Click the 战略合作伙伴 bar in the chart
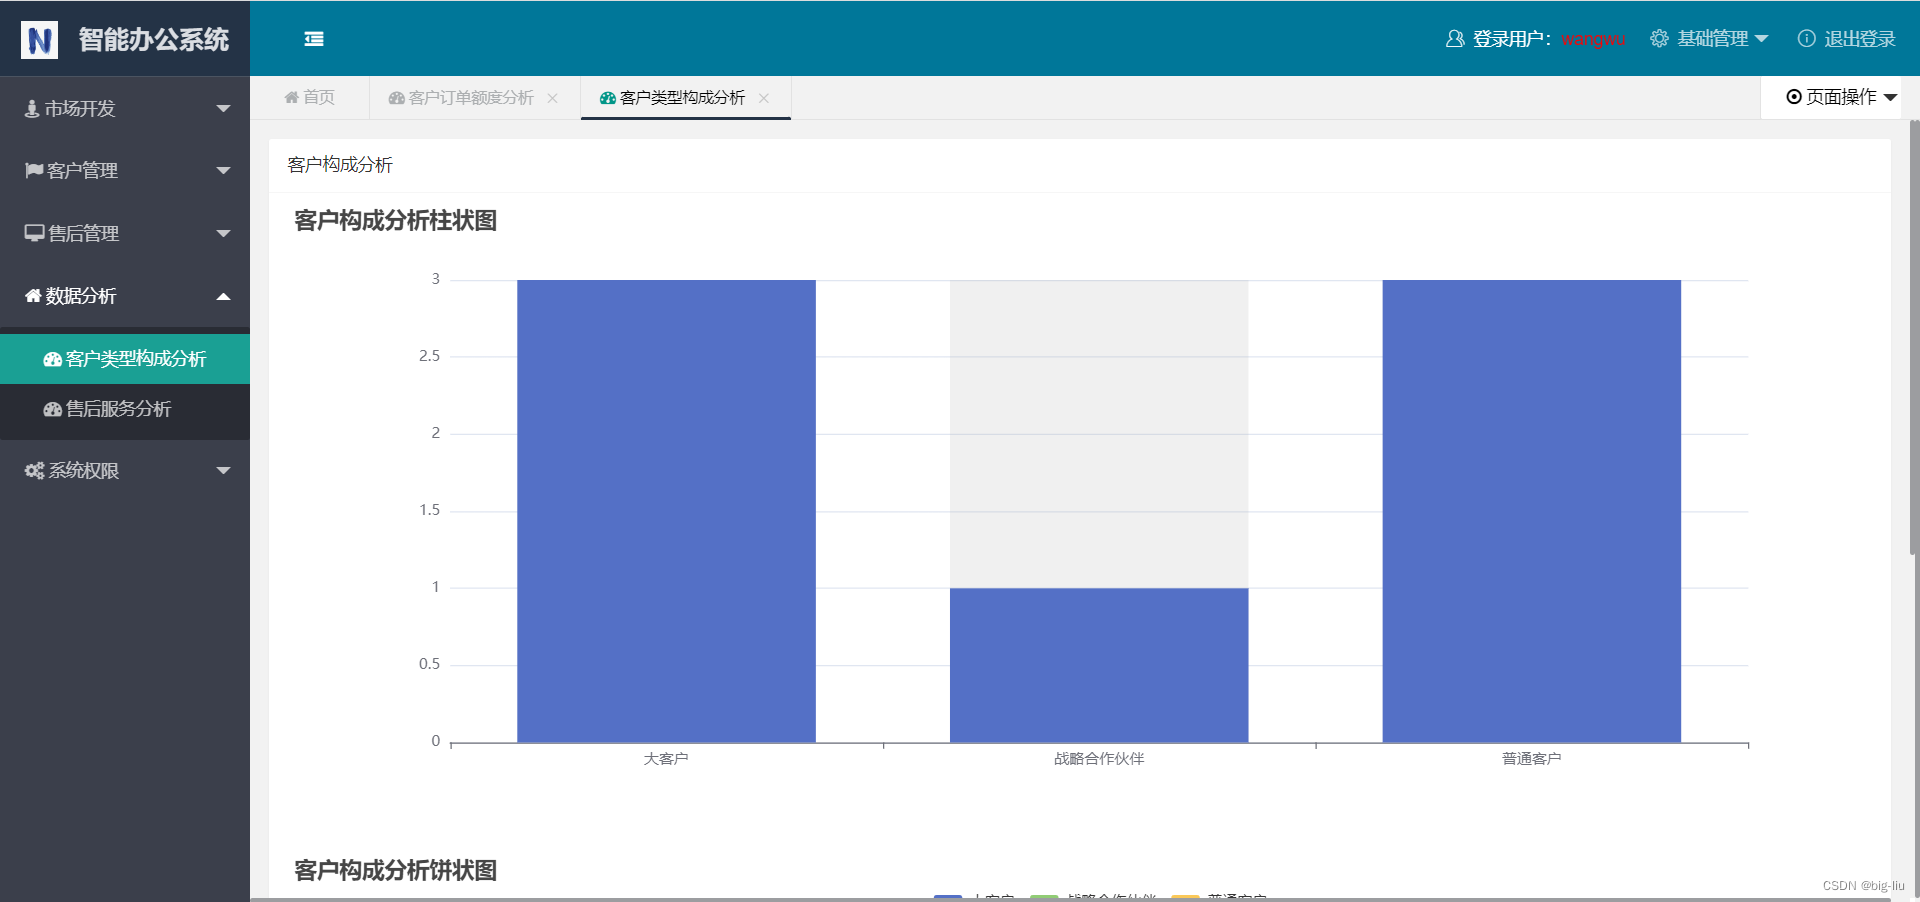This screenshot has width=1920, height=902. (x=1099, y=665)
